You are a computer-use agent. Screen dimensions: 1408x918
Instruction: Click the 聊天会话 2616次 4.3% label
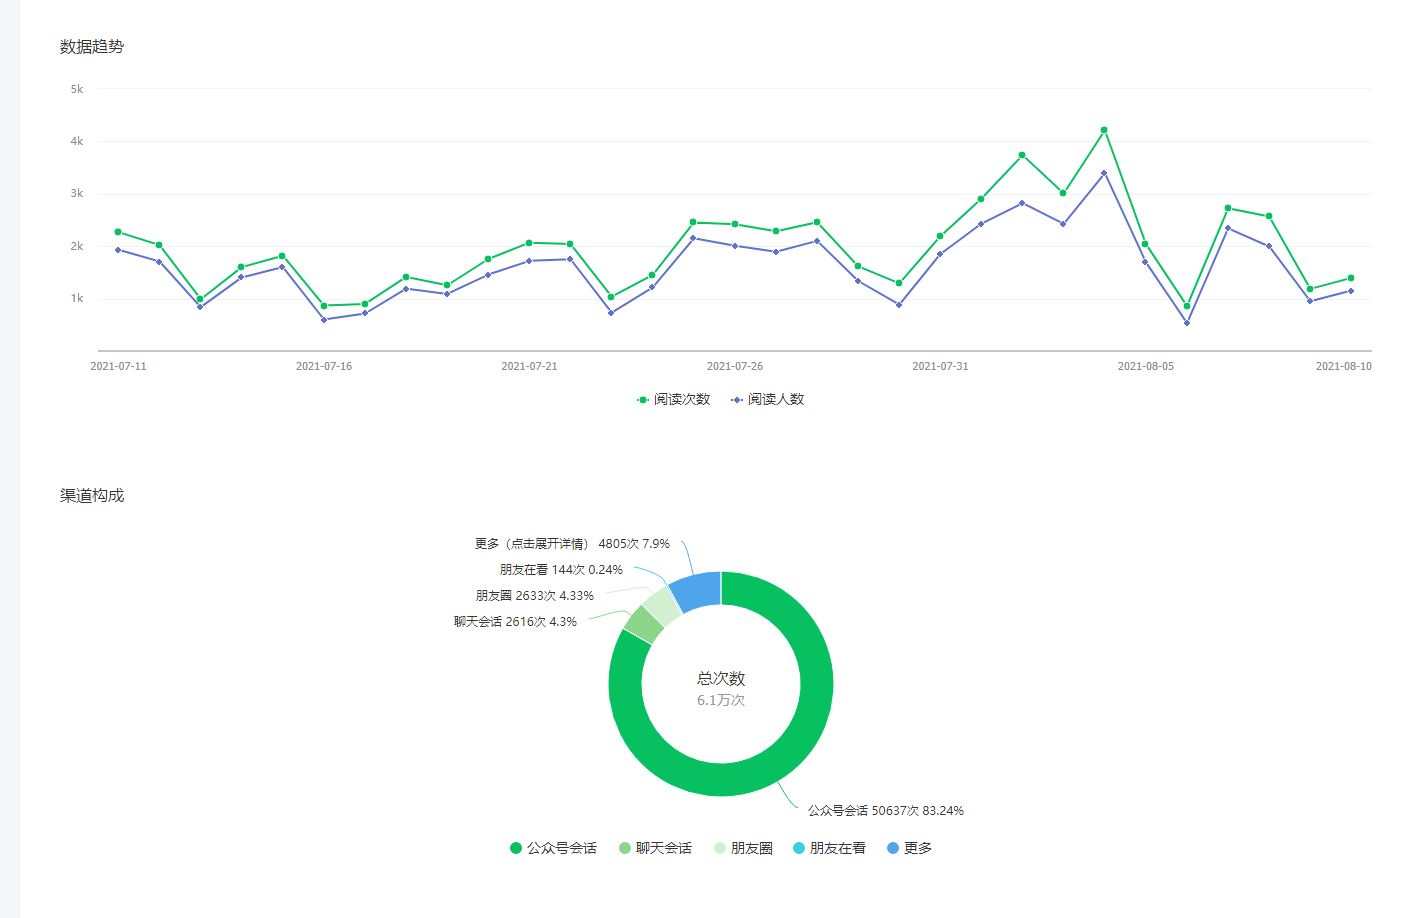(515, 622)
